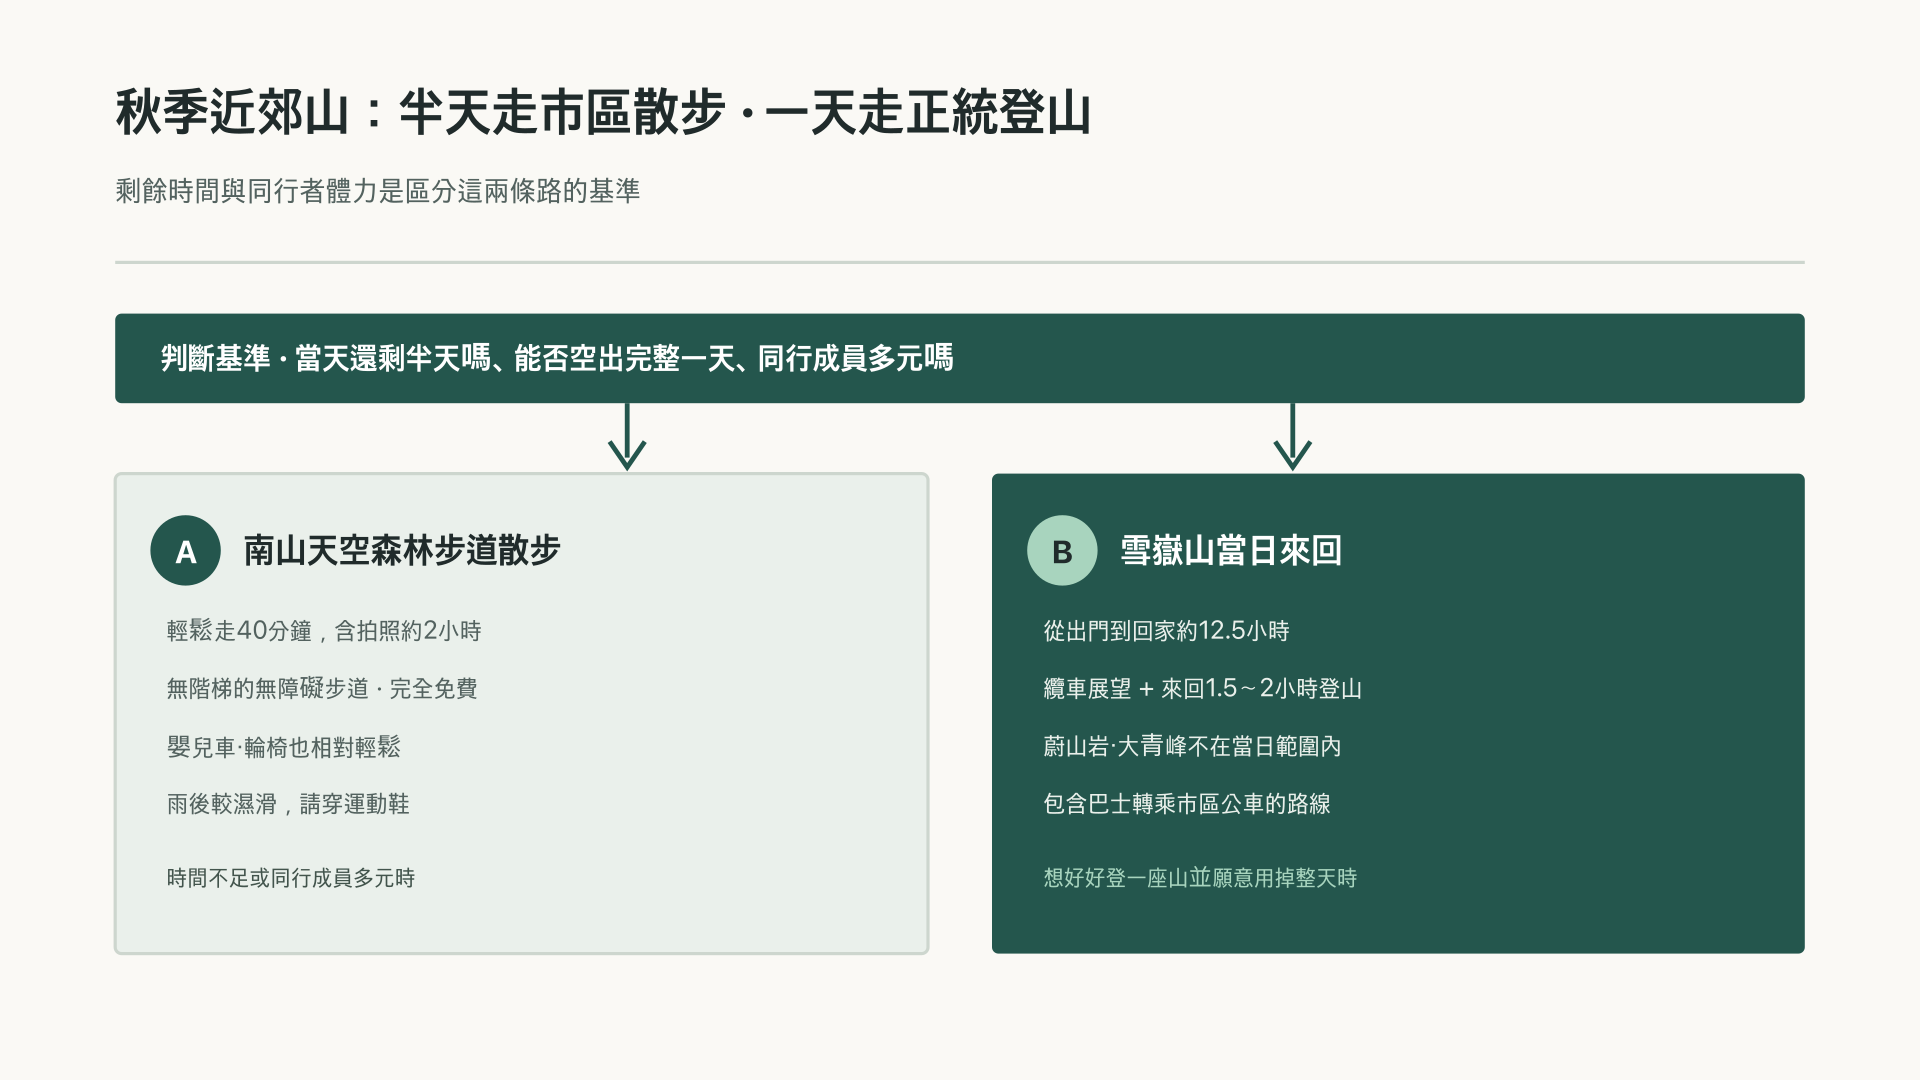Click the line 包含巴士轉乘市區公車的路線
This screenshot has height=1080, width=1920.
[1186, 804]
